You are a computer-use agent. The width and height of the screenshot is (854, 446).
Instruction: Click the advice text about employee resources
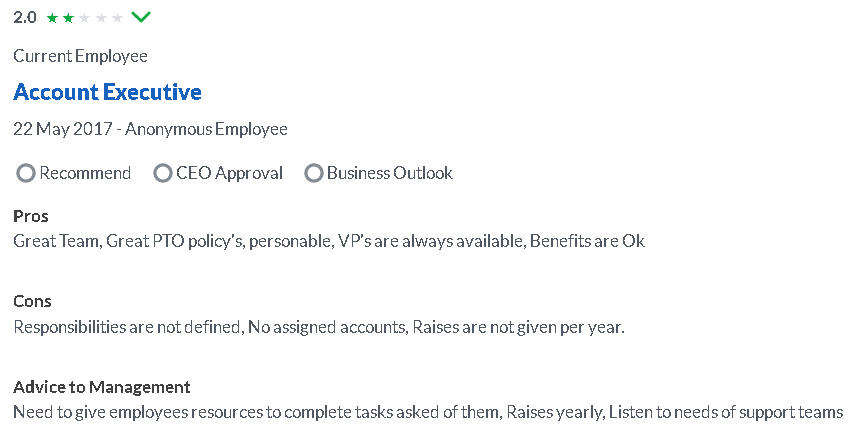click(x=428, y=412)
